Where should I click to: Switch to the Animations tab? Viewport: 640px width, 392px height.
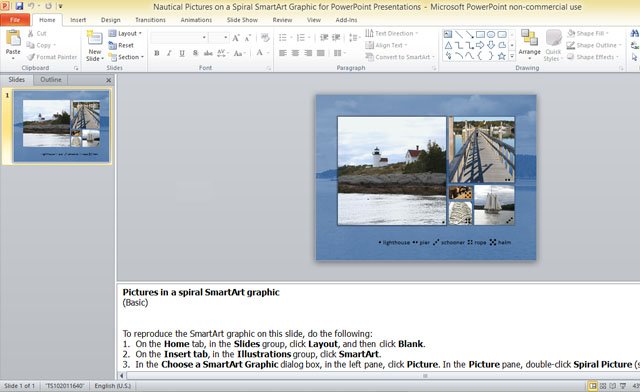pos(196,20)
